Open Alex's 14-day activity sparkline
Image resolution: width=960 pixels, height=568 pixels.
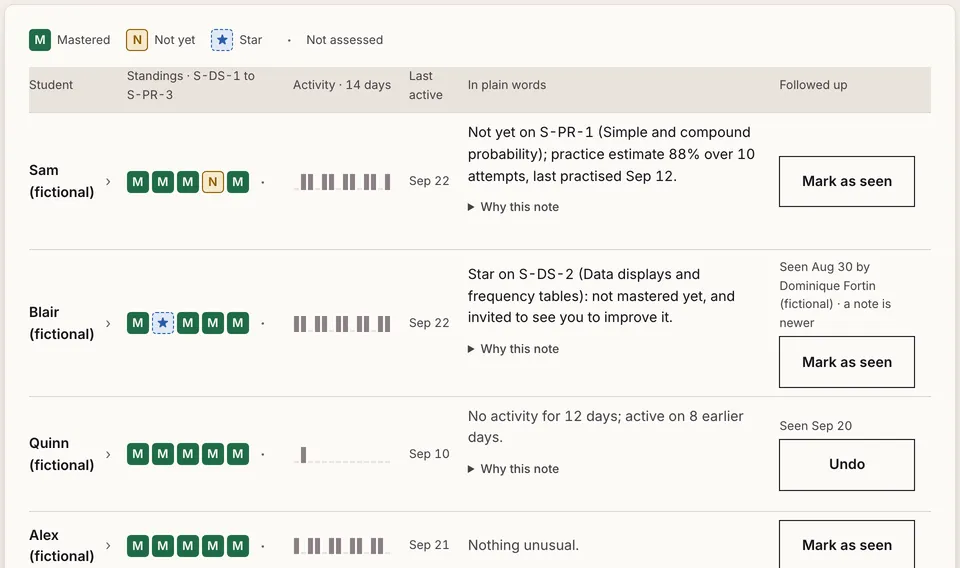pyautogui.click(x=342, y=546)
